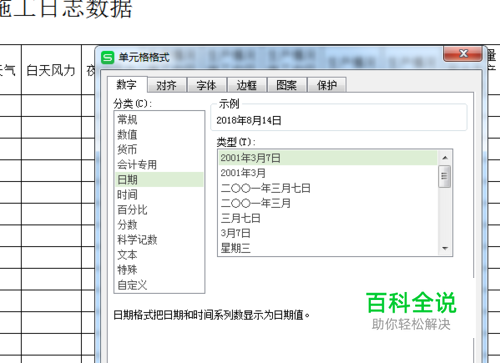
Task: Click the type list scrollbar thumb
Action: point(445,176)
